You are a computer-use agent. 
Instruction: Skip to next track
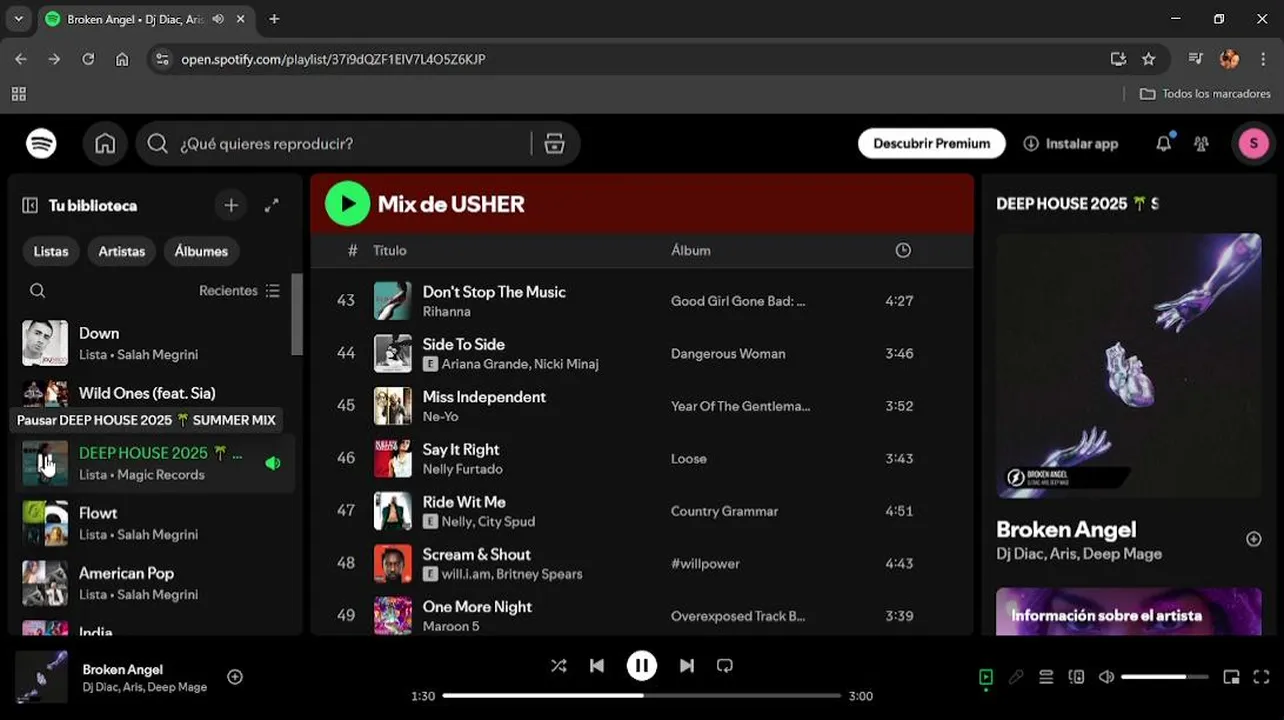pos(687,666)
